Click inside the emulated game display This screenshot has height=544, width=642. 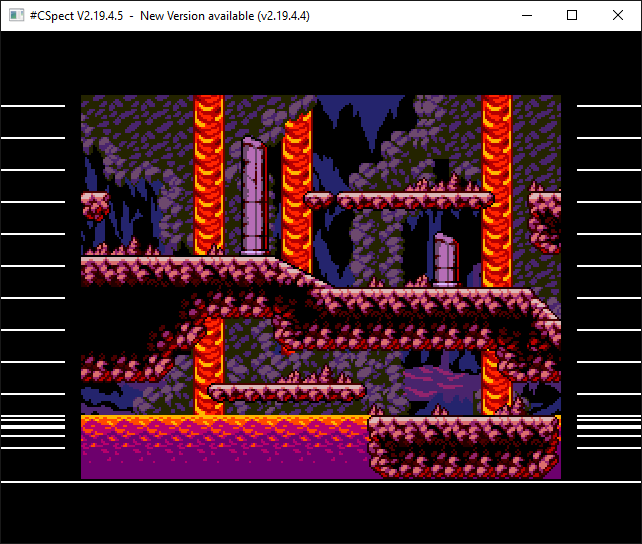tap(321, 287)
